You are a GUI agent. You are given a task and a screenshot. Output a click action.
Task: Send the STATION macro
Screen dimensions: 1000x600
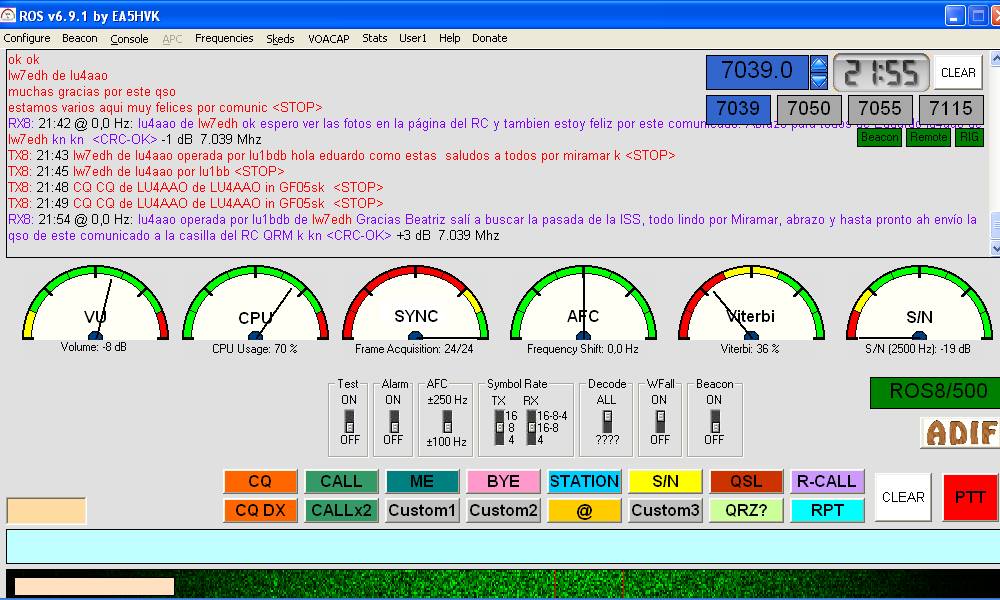584,481
